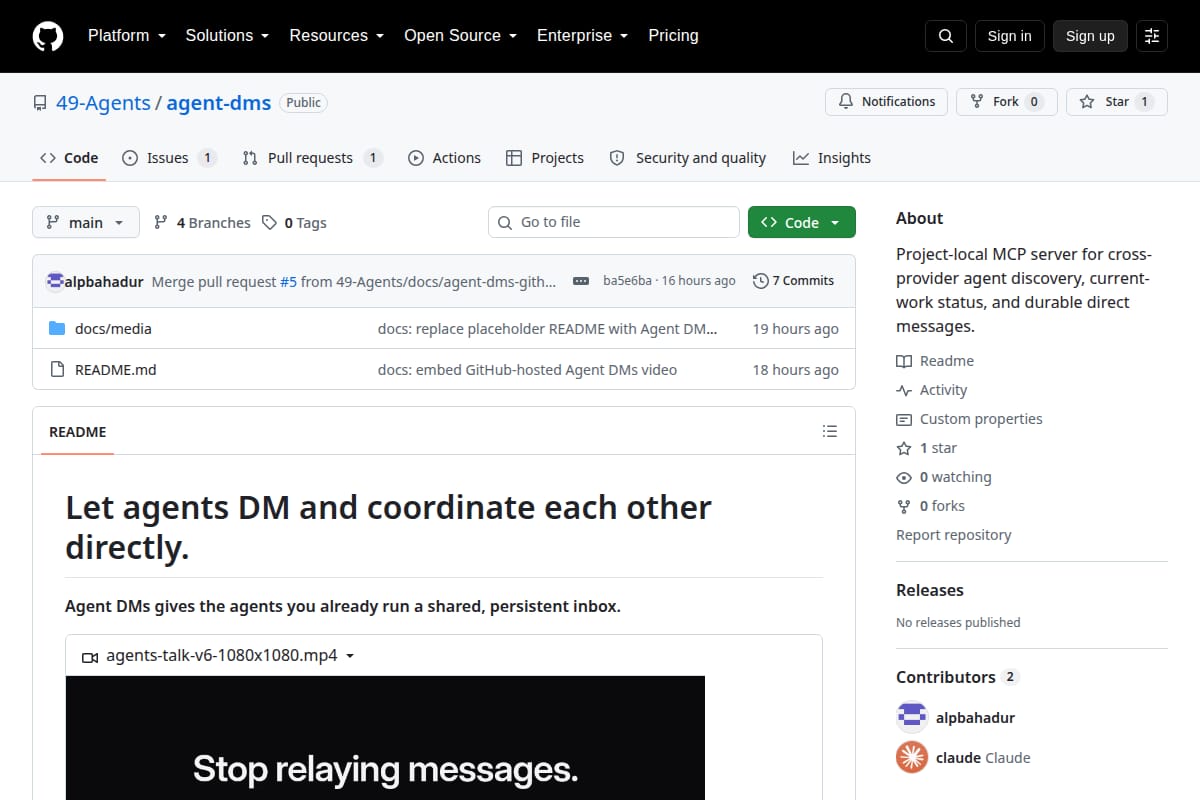Switch to the Projects tab
1200x800 pixels.
[545, 158]
